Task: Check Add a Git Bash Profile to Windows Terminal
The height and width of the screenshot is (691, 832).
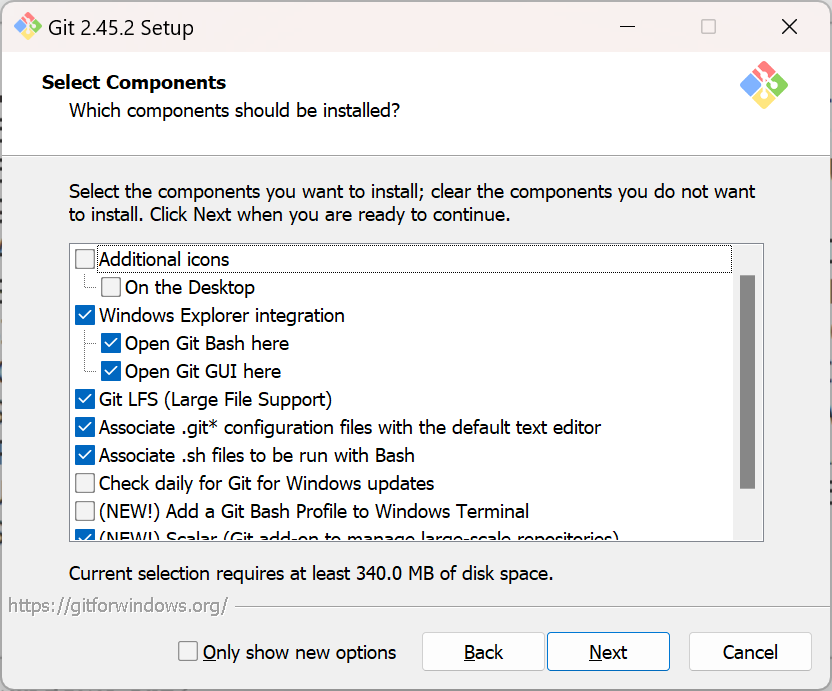Action: tap(86, 512)
